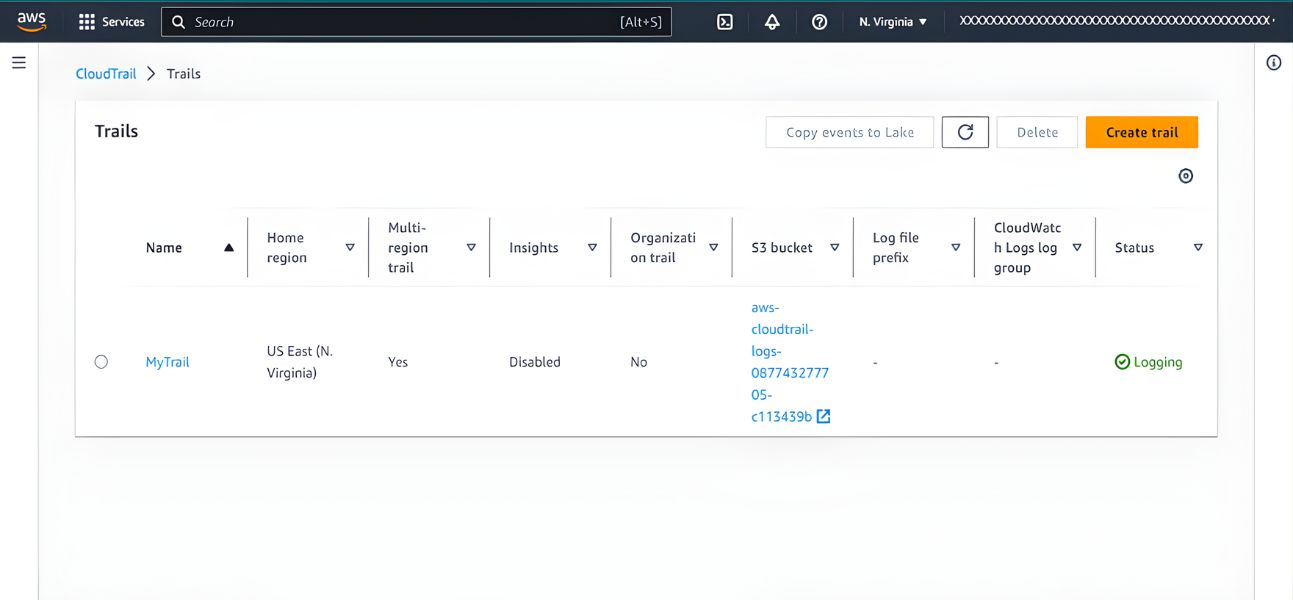
Task: Open the MyTrail trail details
Action: [x=166, y=361]
